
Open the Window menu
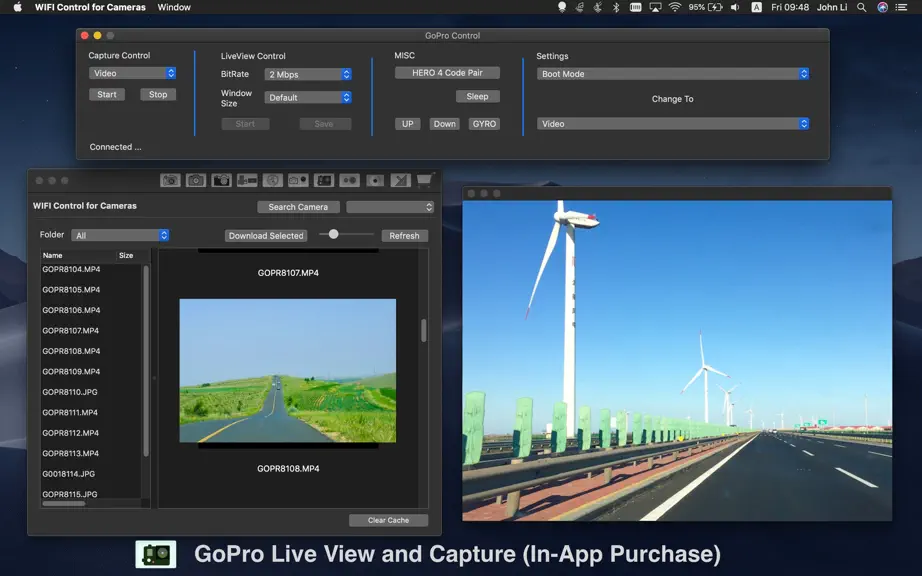[174, 7]
